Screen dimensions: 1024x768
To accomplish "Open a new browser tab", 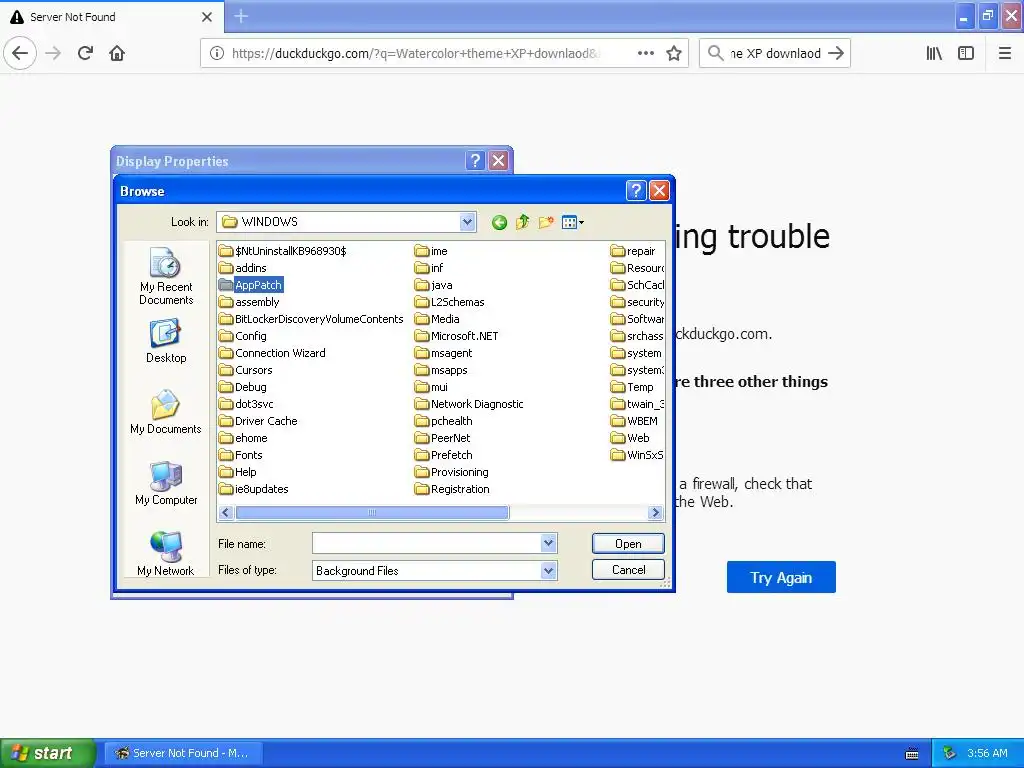I will (241, 16).
